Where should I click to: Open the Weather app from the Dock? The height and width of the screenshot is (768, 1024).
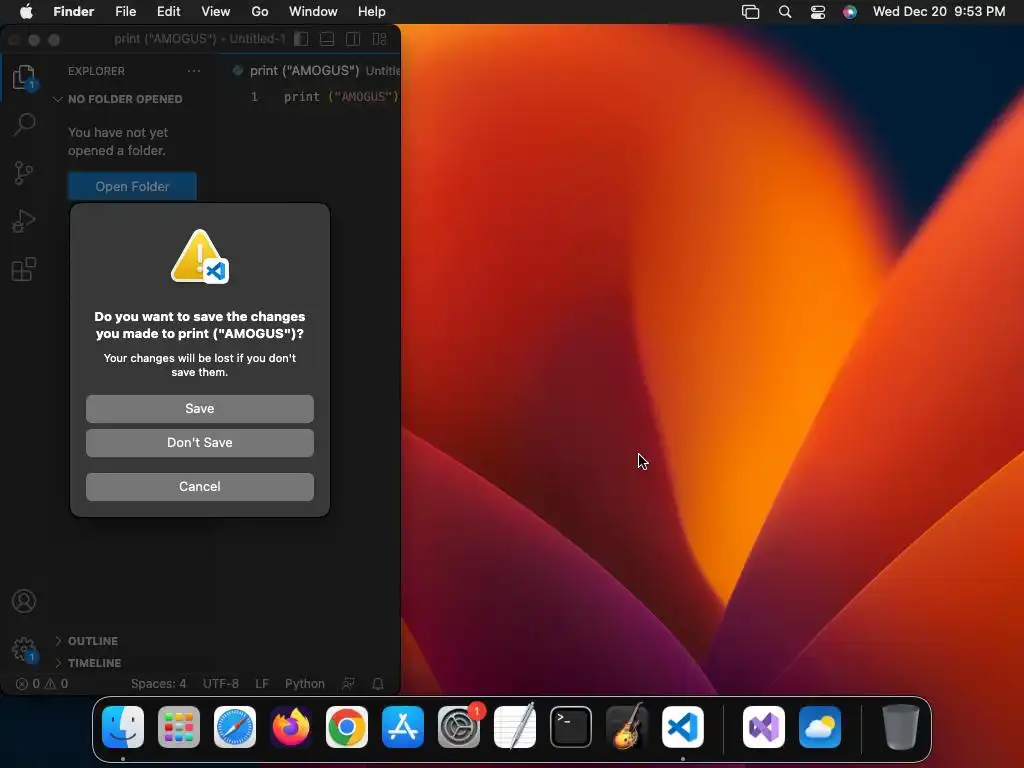[820, 726]
